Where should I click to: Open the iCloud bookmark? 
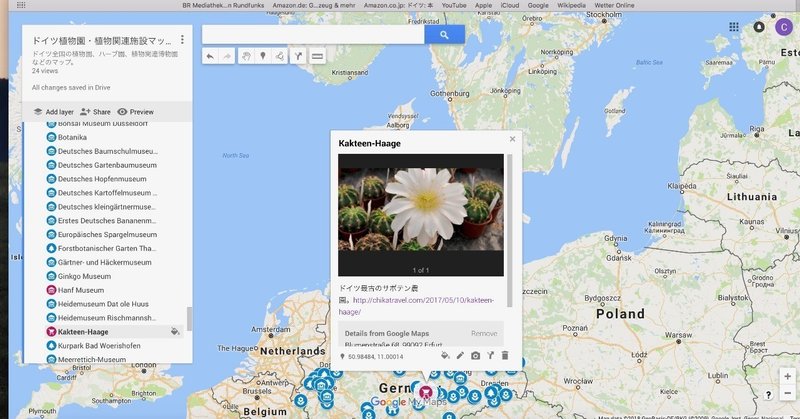(x=510, y=5)
